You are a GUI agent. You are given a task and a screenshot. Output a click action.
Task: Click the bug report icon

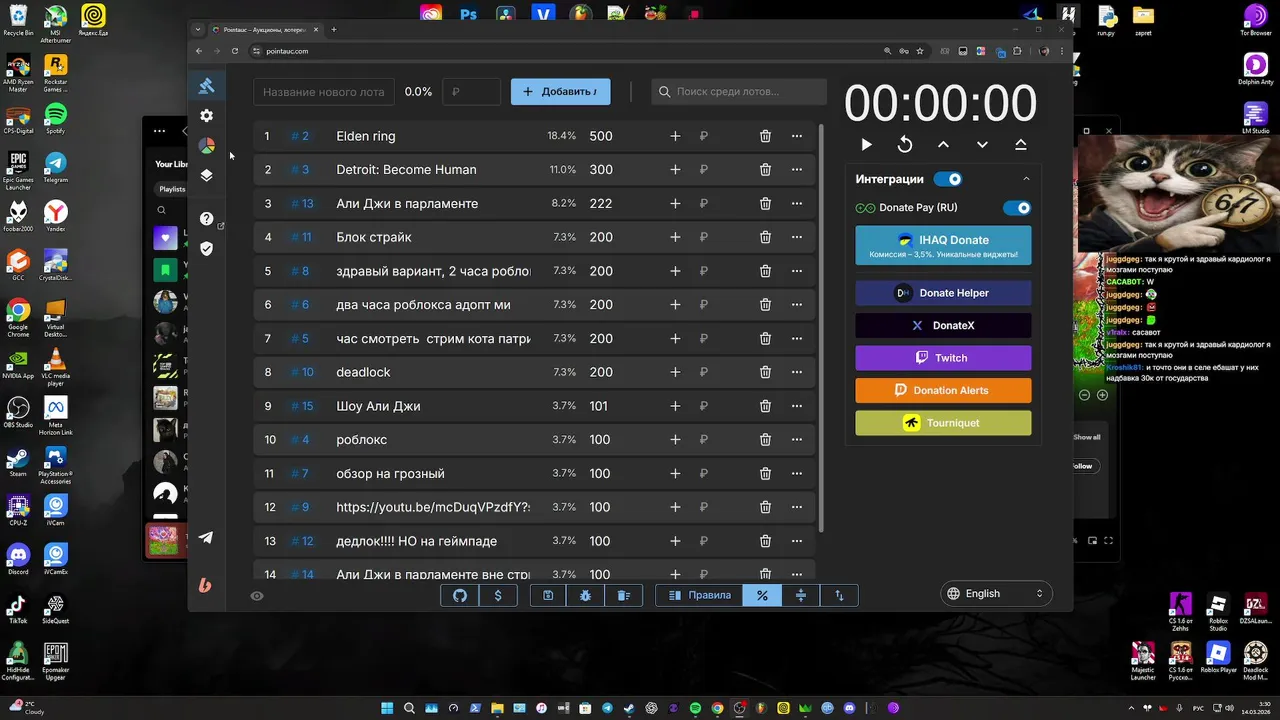(x=585, y=595)
